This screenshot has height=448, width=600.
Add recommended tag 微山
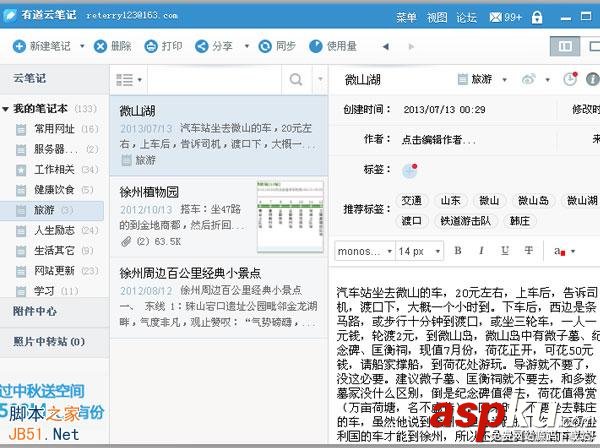489,200
